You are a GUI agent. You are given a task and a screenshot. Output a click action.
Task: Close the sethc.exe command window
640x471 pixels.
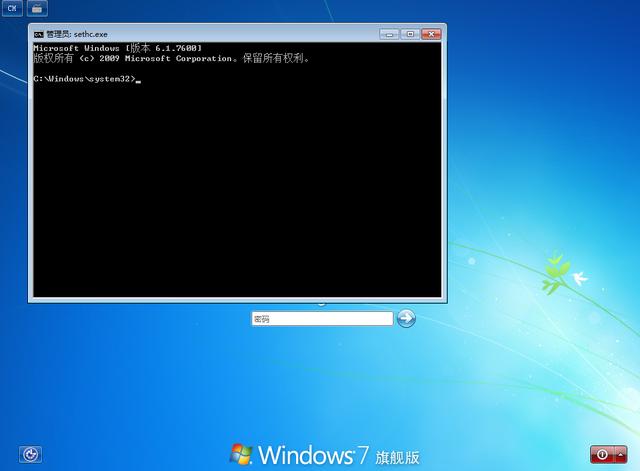431,34
